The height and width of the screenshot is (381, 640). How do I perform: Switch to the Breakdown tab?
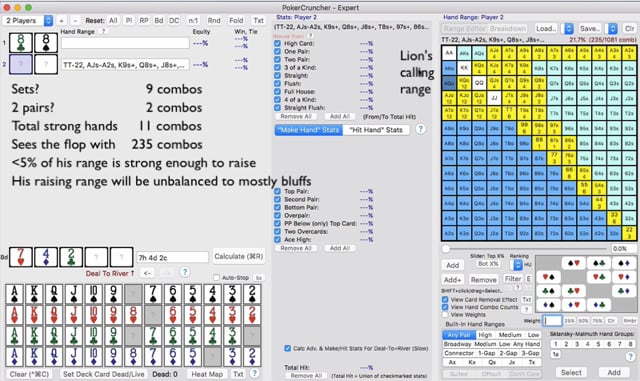(x=508, y=29)
